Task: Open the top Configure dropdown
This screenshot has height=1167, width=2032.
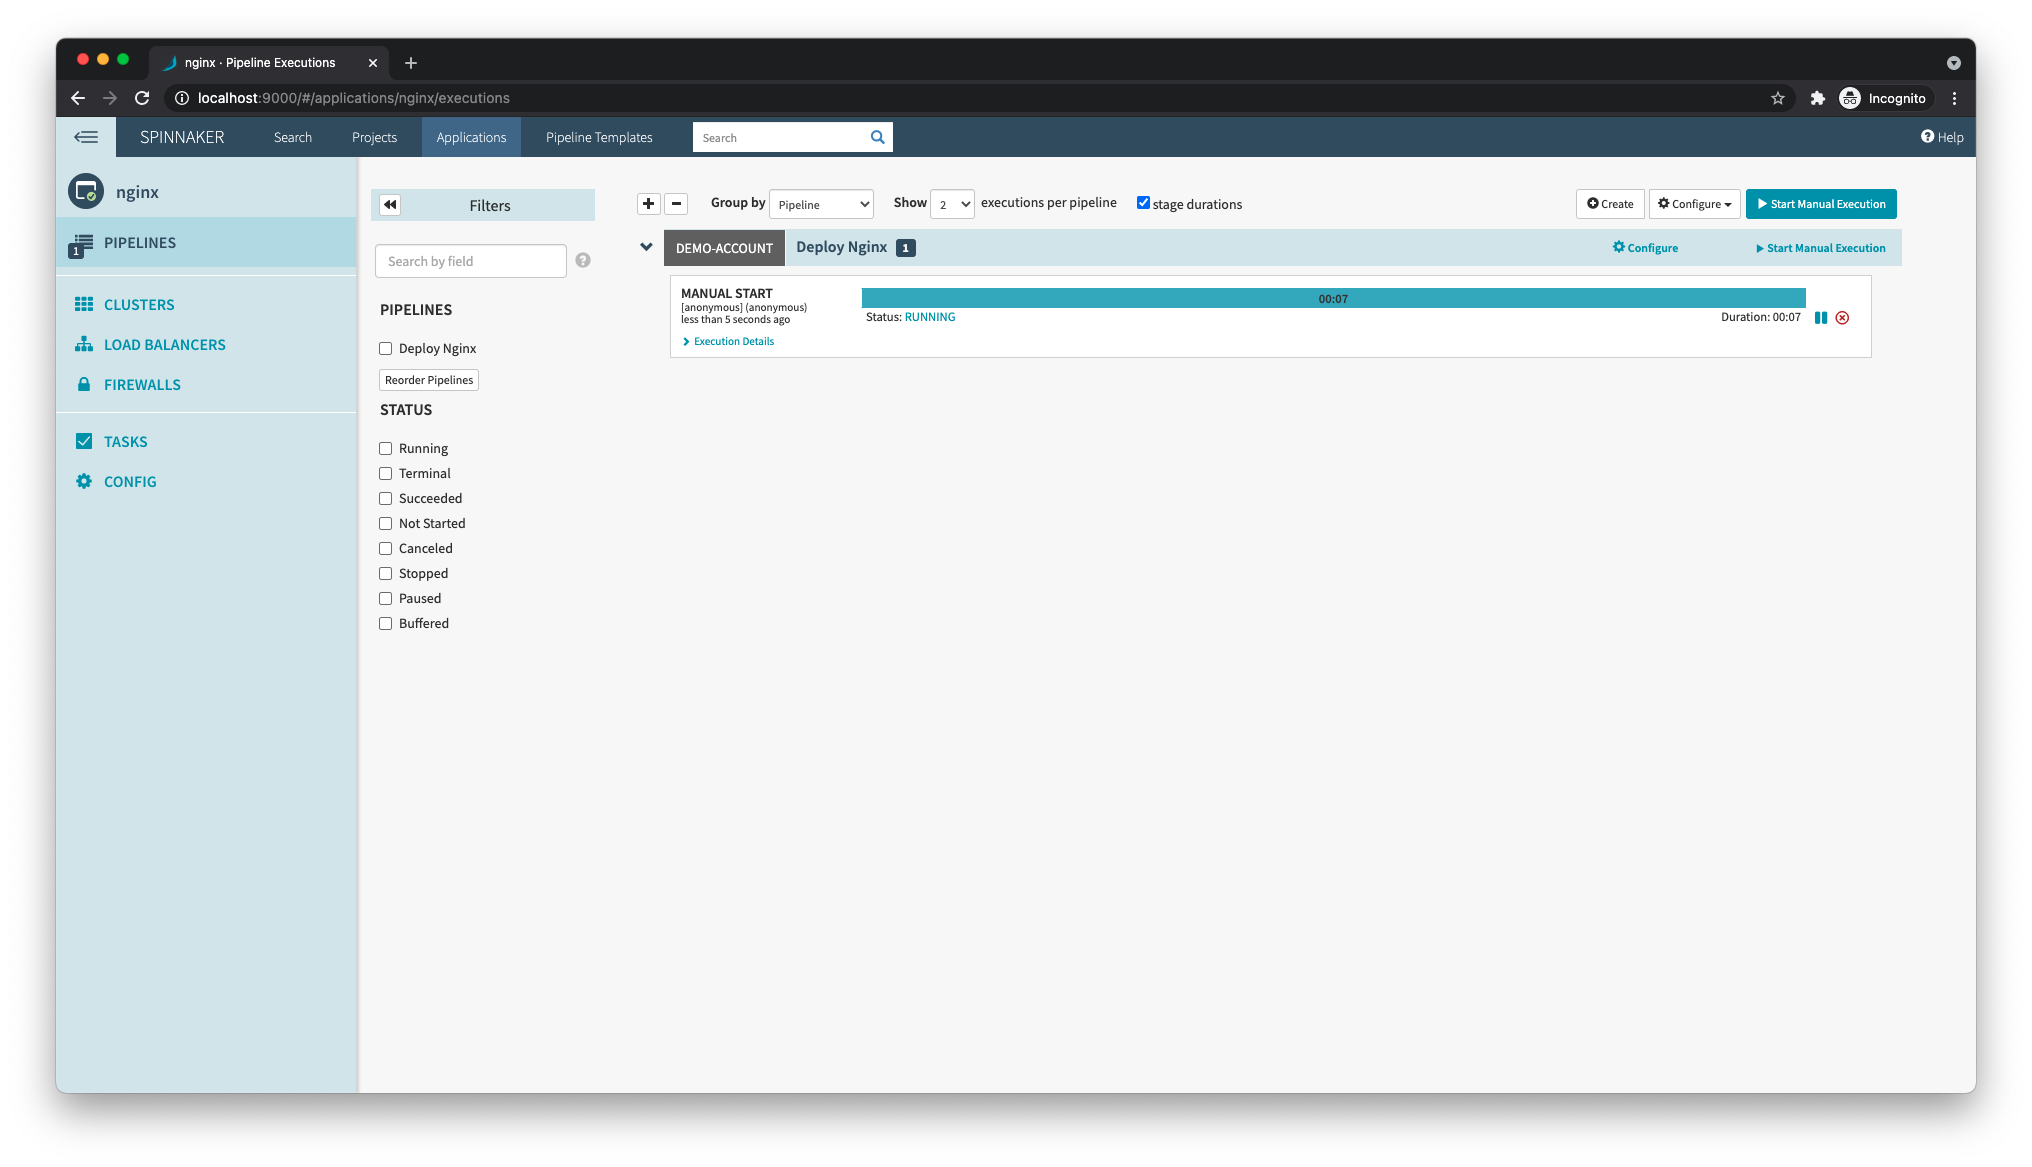Action: click(1694, 204)
